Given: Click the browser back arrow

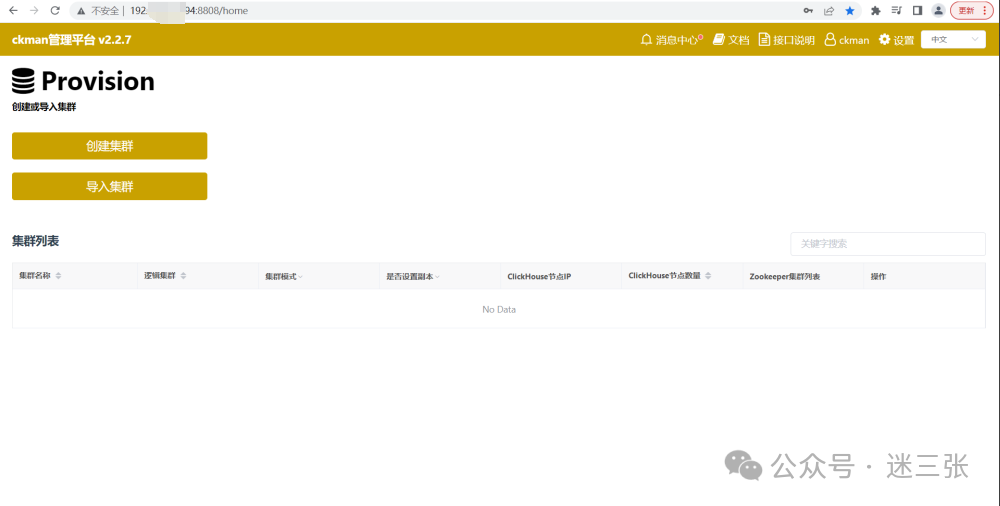Looking at the screenshot, I should click(x=13, y=10).
